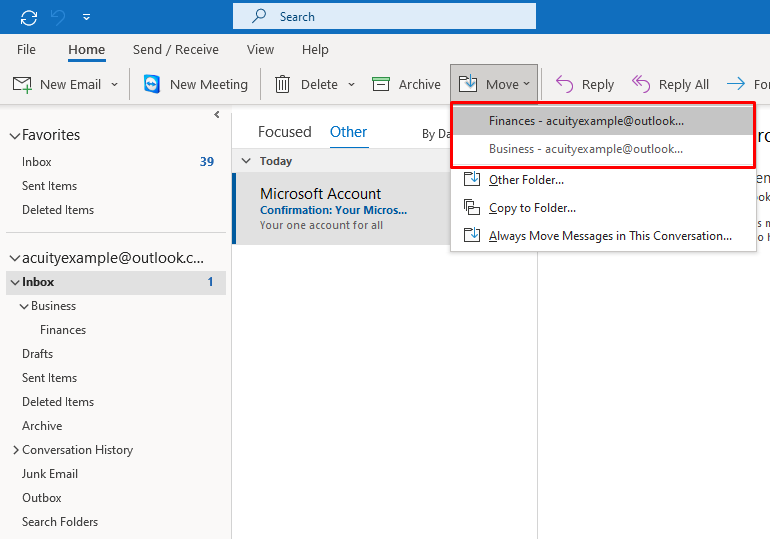Click the Reply button label

pyautogui.click(x=598, y=84)
